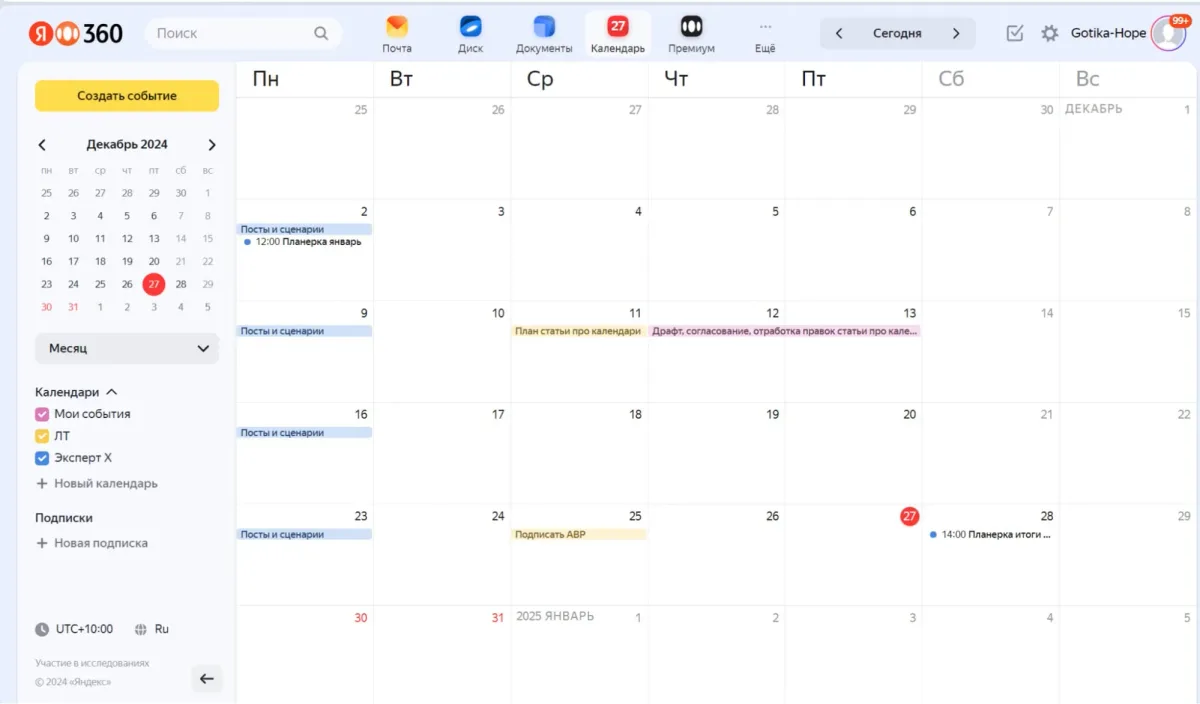Click the search magnifier icon
Screen dimensions: 1200x704
[321, 33]
